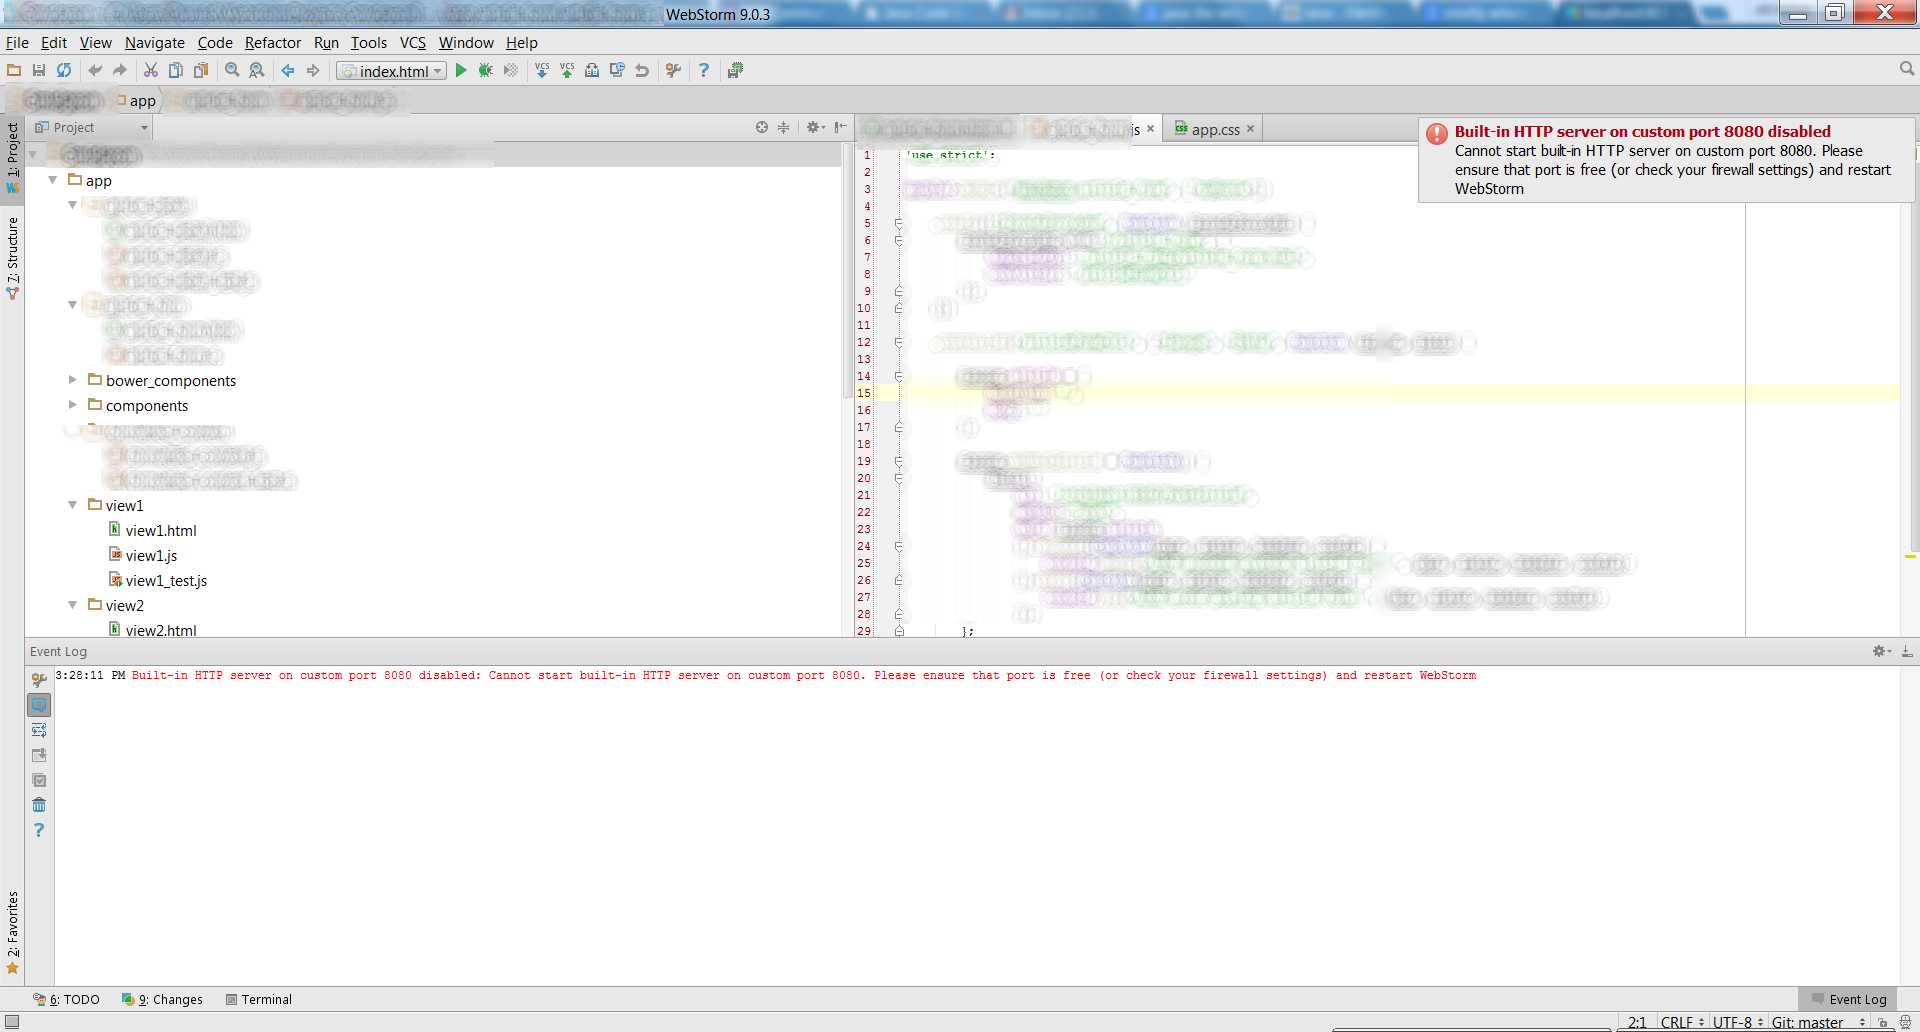Select view1_test.js in the project tree
This screenshot has height=1032, width=1920.
157,580
